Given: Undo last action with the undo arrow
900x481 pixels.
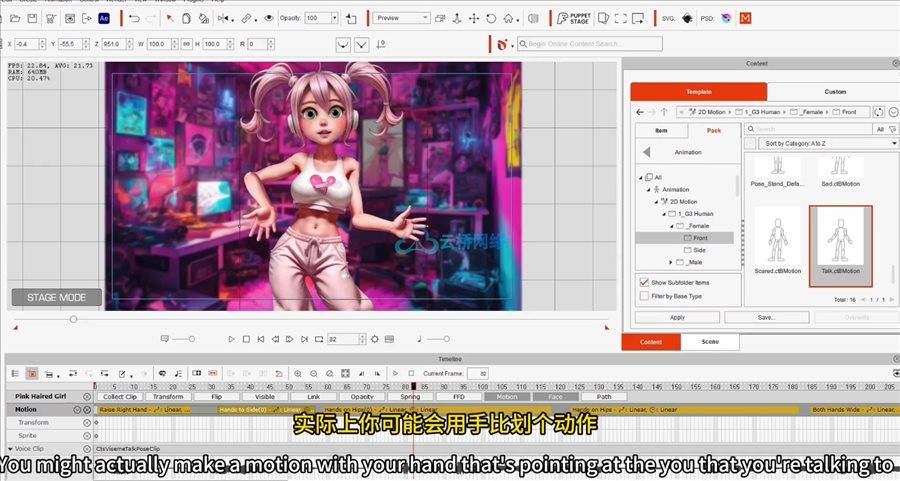Looking at the screenshot, I should [134, 18].
